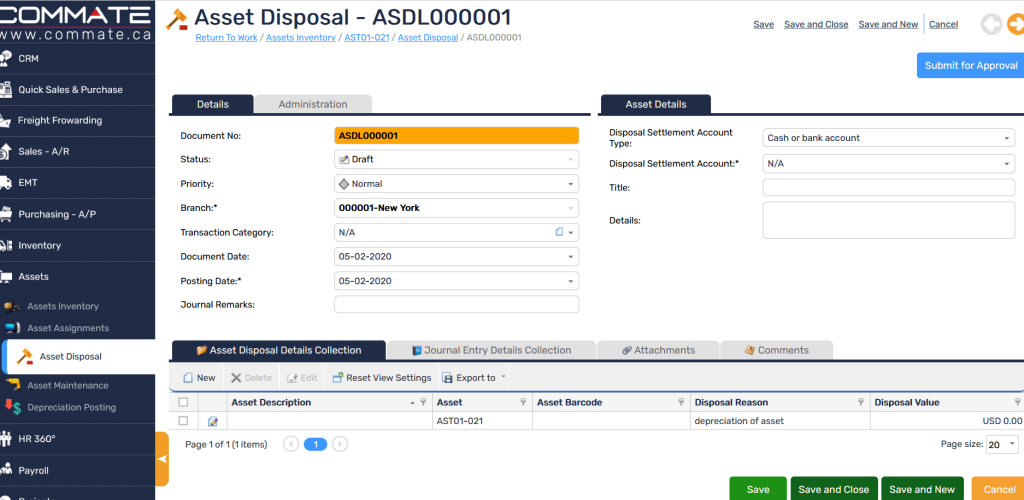Change the Page size dropdown

[1002, 445]
